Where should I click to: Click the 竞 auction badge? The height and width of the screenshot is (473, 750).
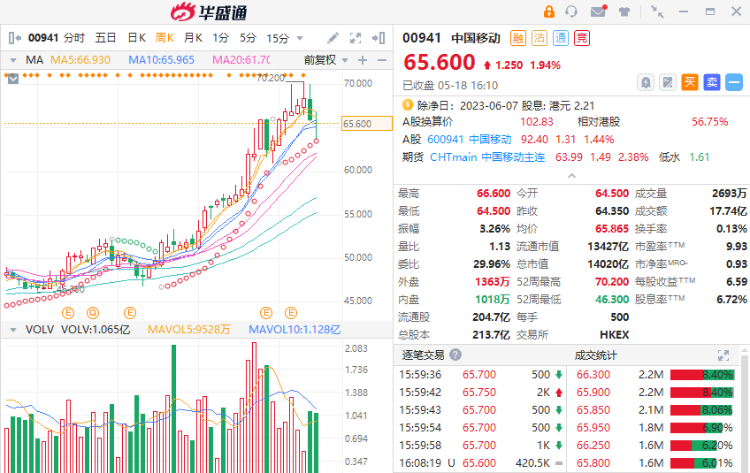[x=582, y=38]
